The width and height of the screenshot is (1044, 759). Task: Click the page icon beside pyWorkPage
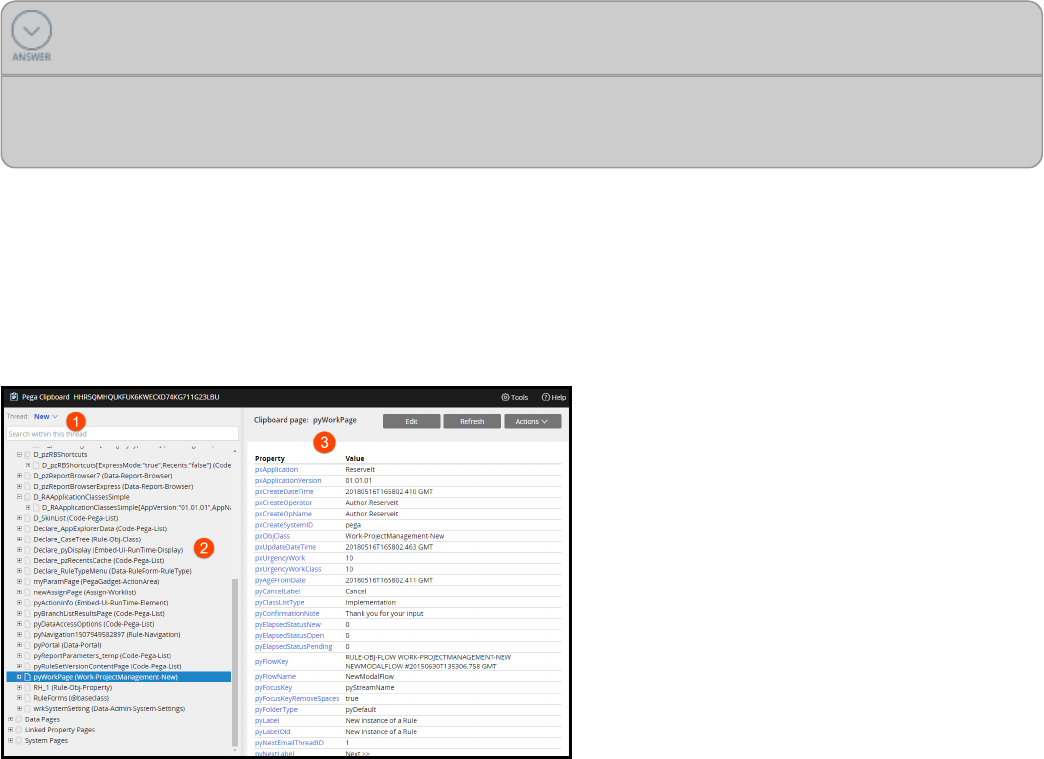tap(28, 677)
